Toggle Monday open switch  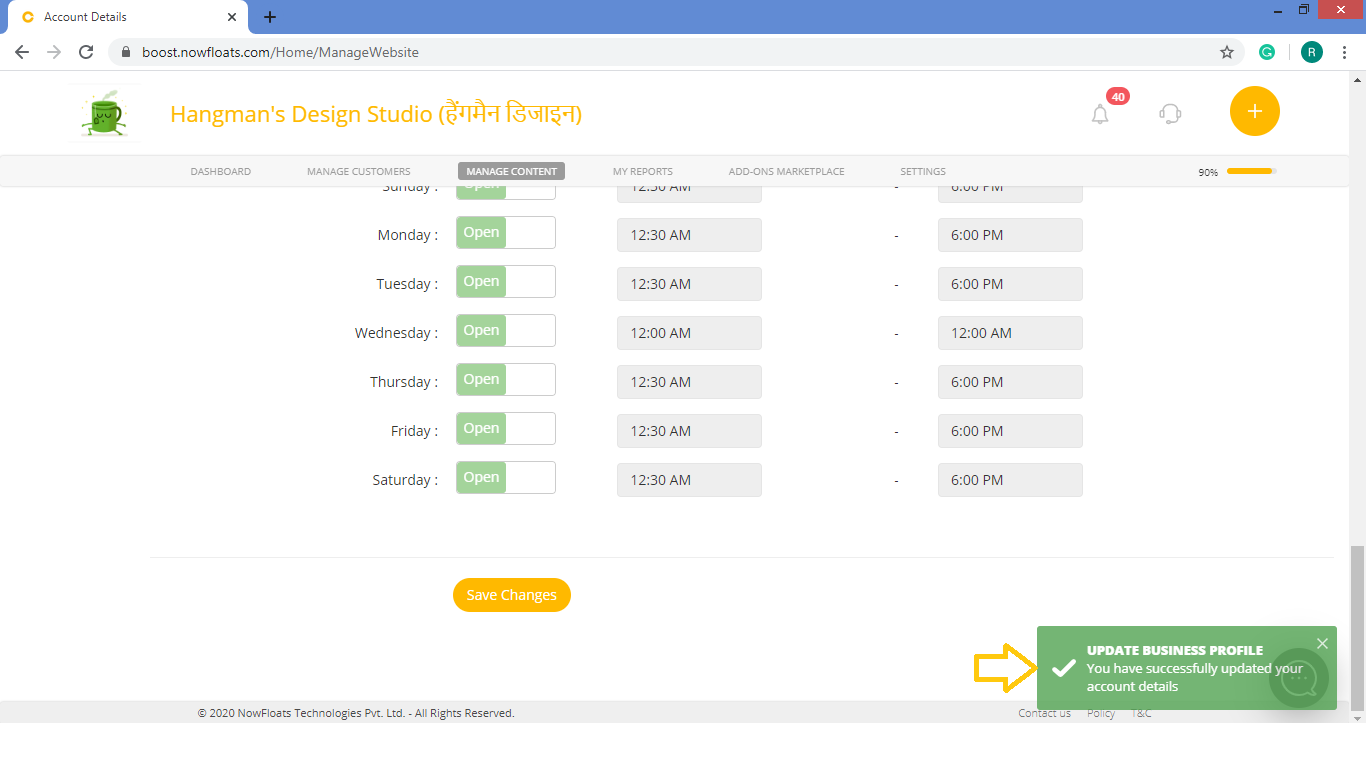(x=506, y=233)
